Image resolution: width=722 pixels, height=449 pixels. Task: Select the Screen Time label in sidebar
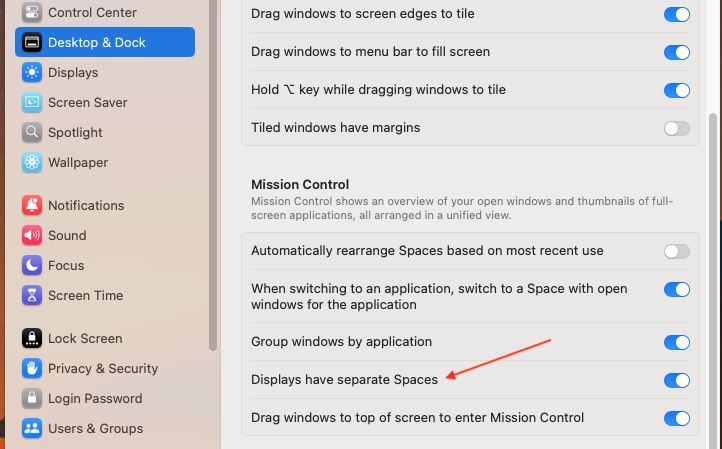click(x=85, y=295)
